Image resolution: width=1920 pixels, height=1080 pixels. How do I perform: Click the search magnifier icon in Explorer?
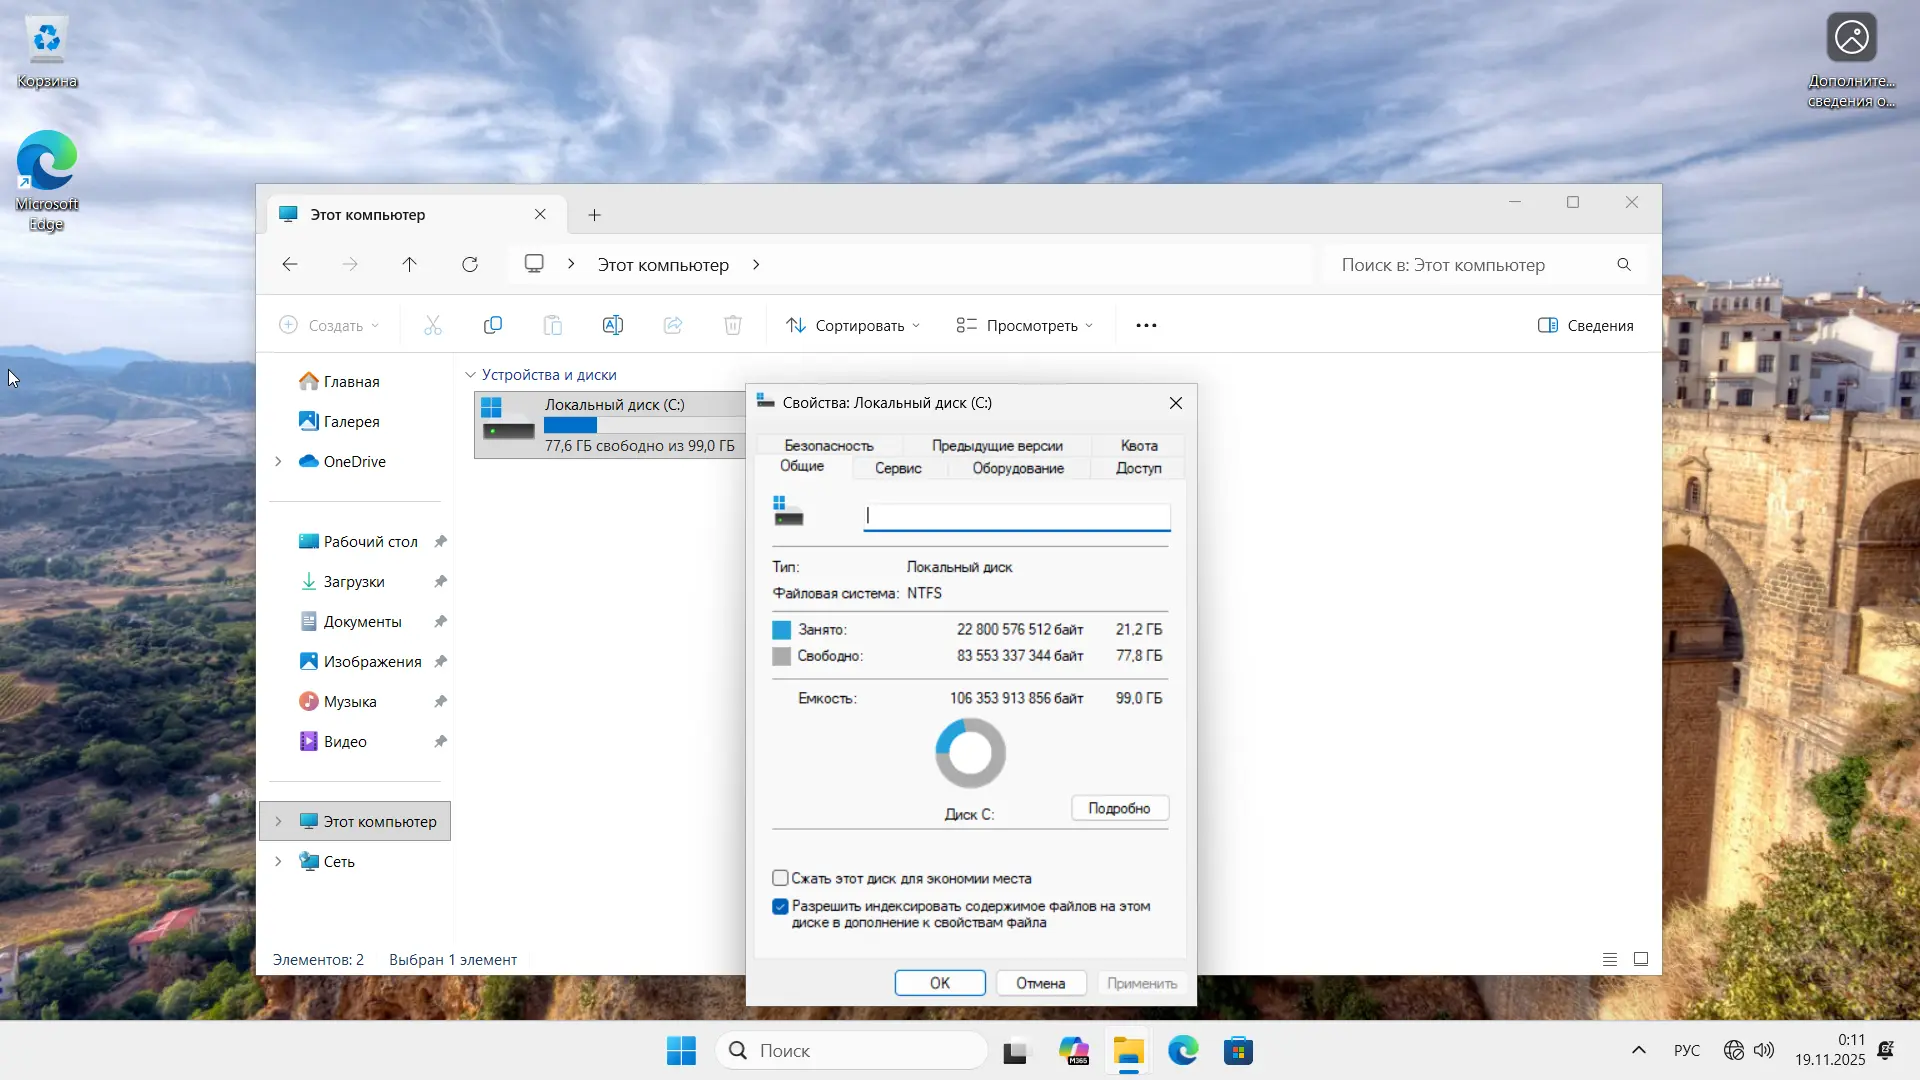1624,264
